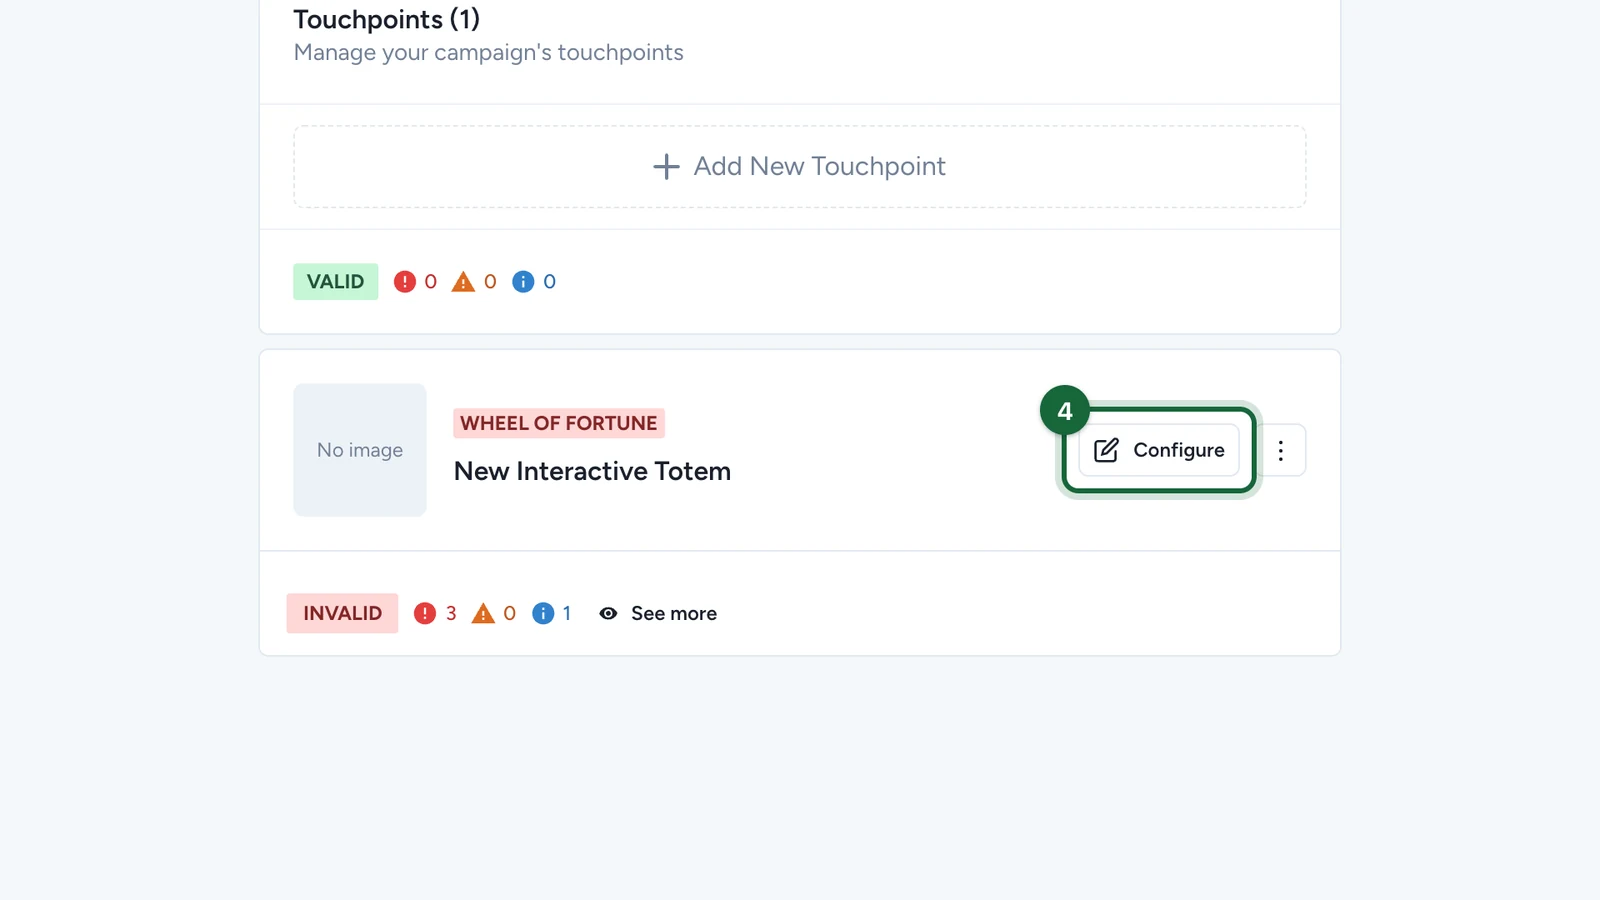Click the WHEEL OF FORTUNE tag
1600x900 pixels.
[559, 423]
